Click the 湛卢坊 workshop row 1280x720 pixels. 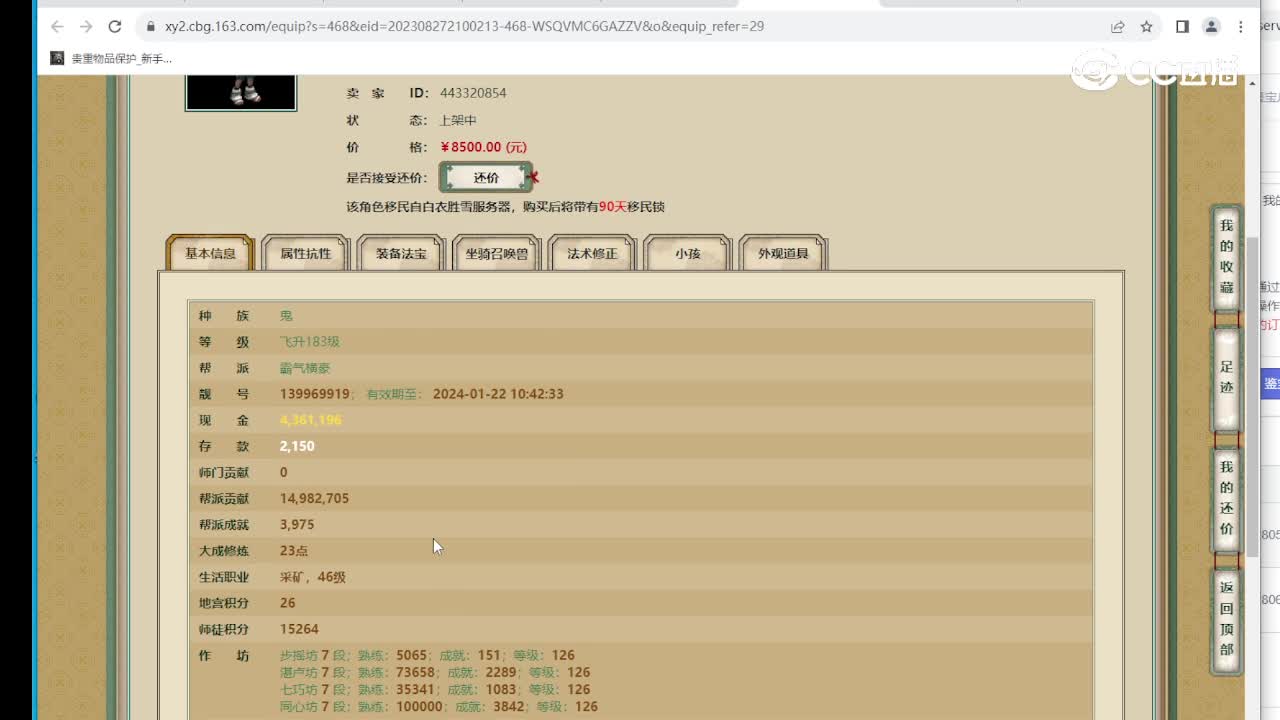click(x=435, y=673)
